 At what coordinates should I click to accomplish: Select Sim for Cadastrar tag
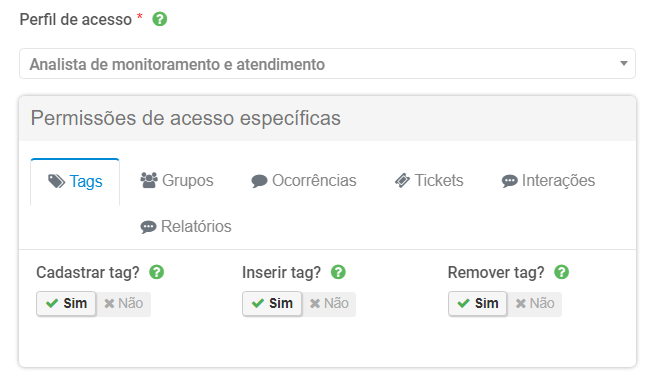(x=66, y=304)
